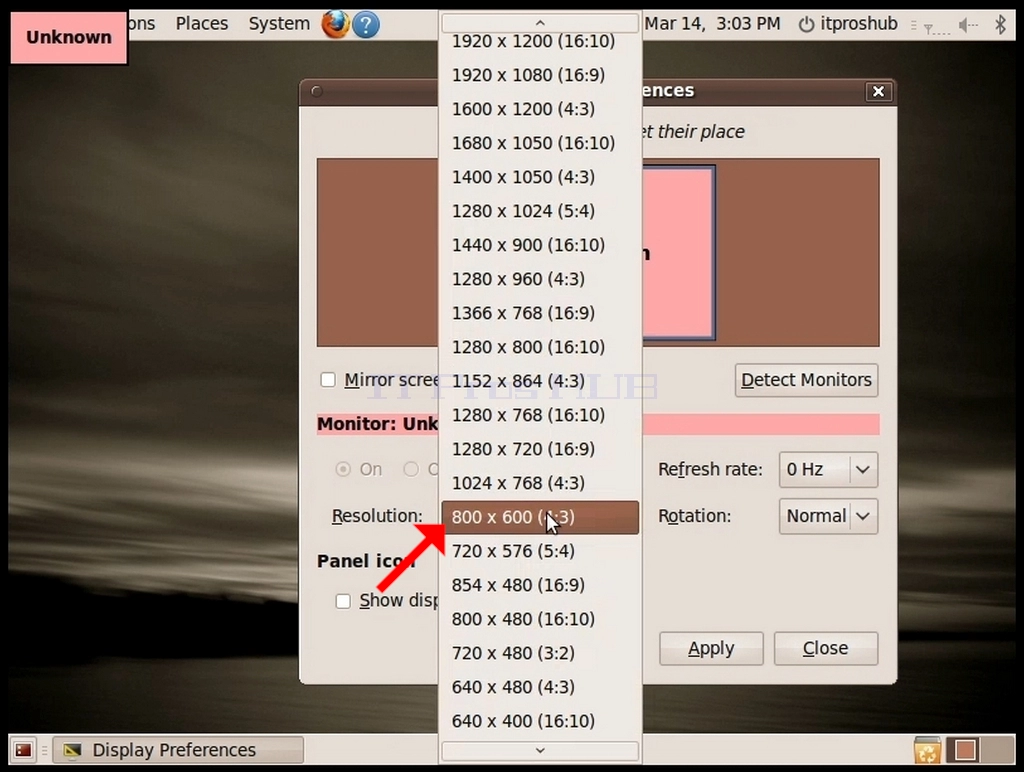Choose 1400 x 1050 (4:3) resolution
The image size is (1024, 772).
[540, 177]
